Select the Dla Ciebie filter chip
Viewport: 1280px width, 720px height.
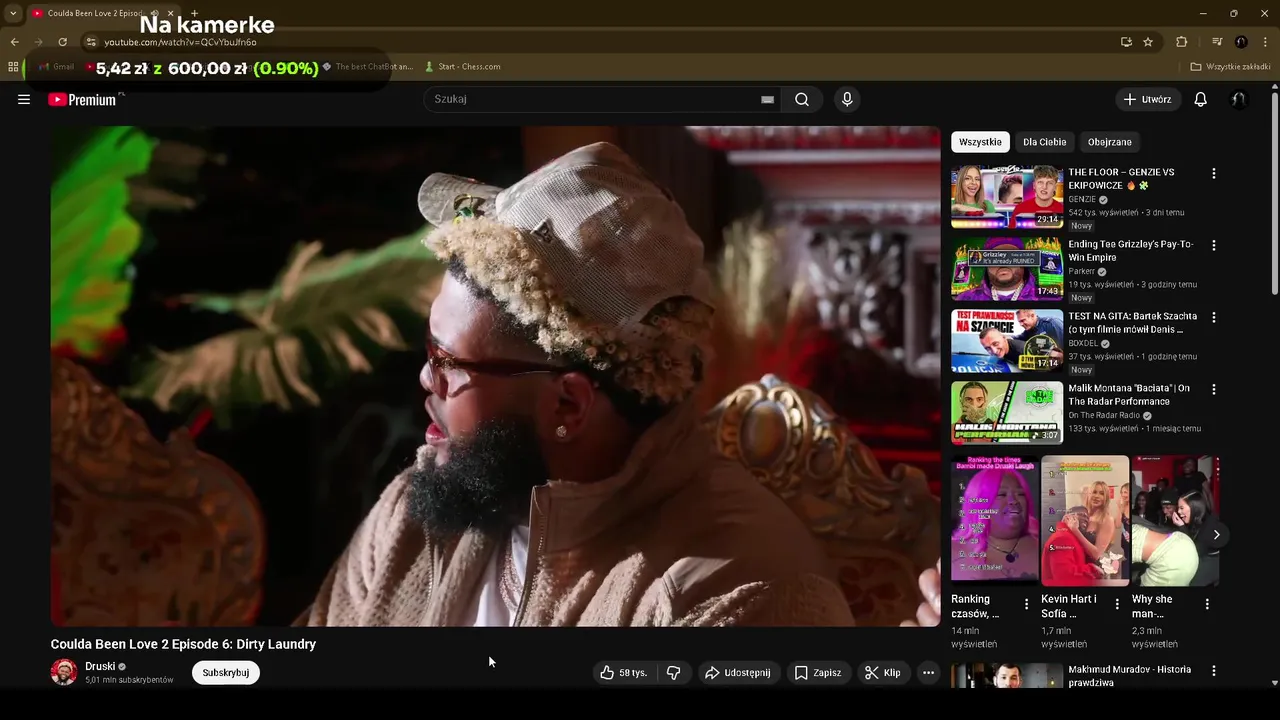(x=1044, y=142)
